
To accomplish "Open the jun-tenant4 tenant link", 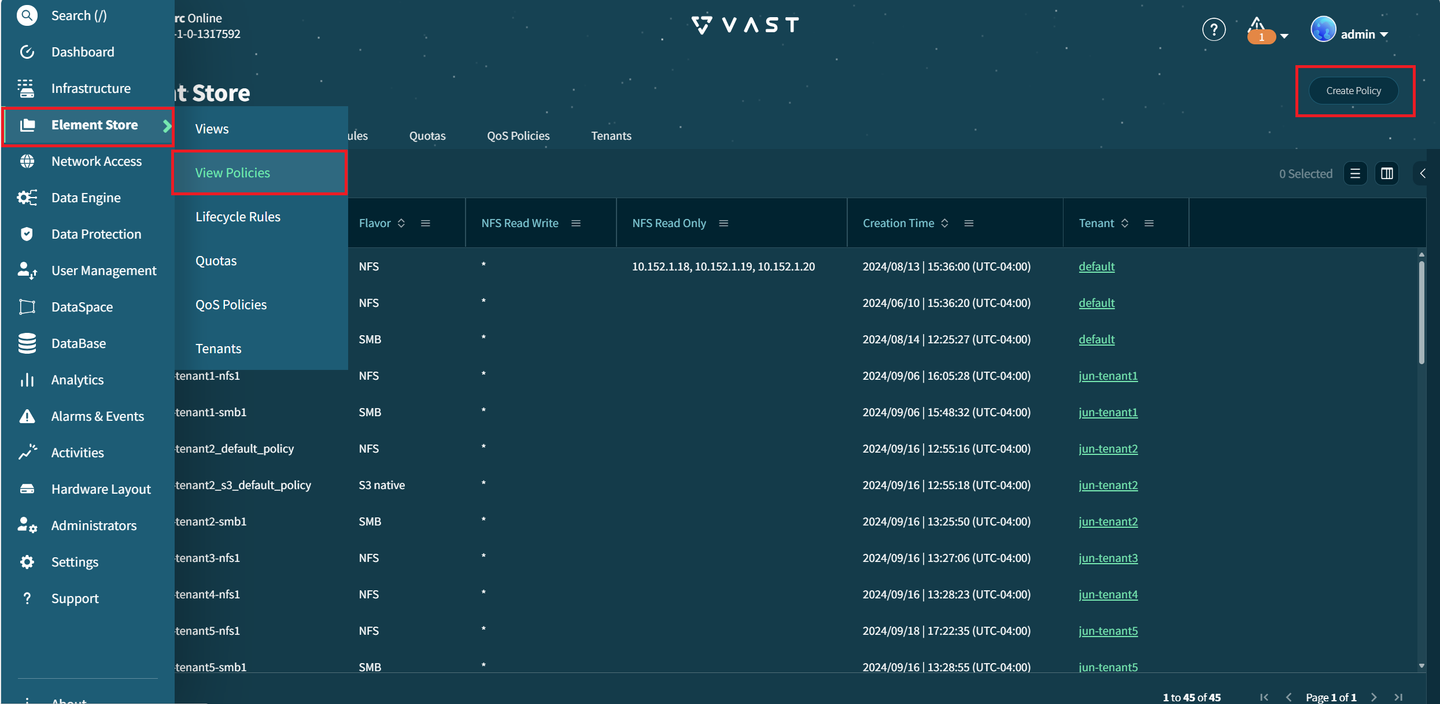I will (x=1108, y=594).
